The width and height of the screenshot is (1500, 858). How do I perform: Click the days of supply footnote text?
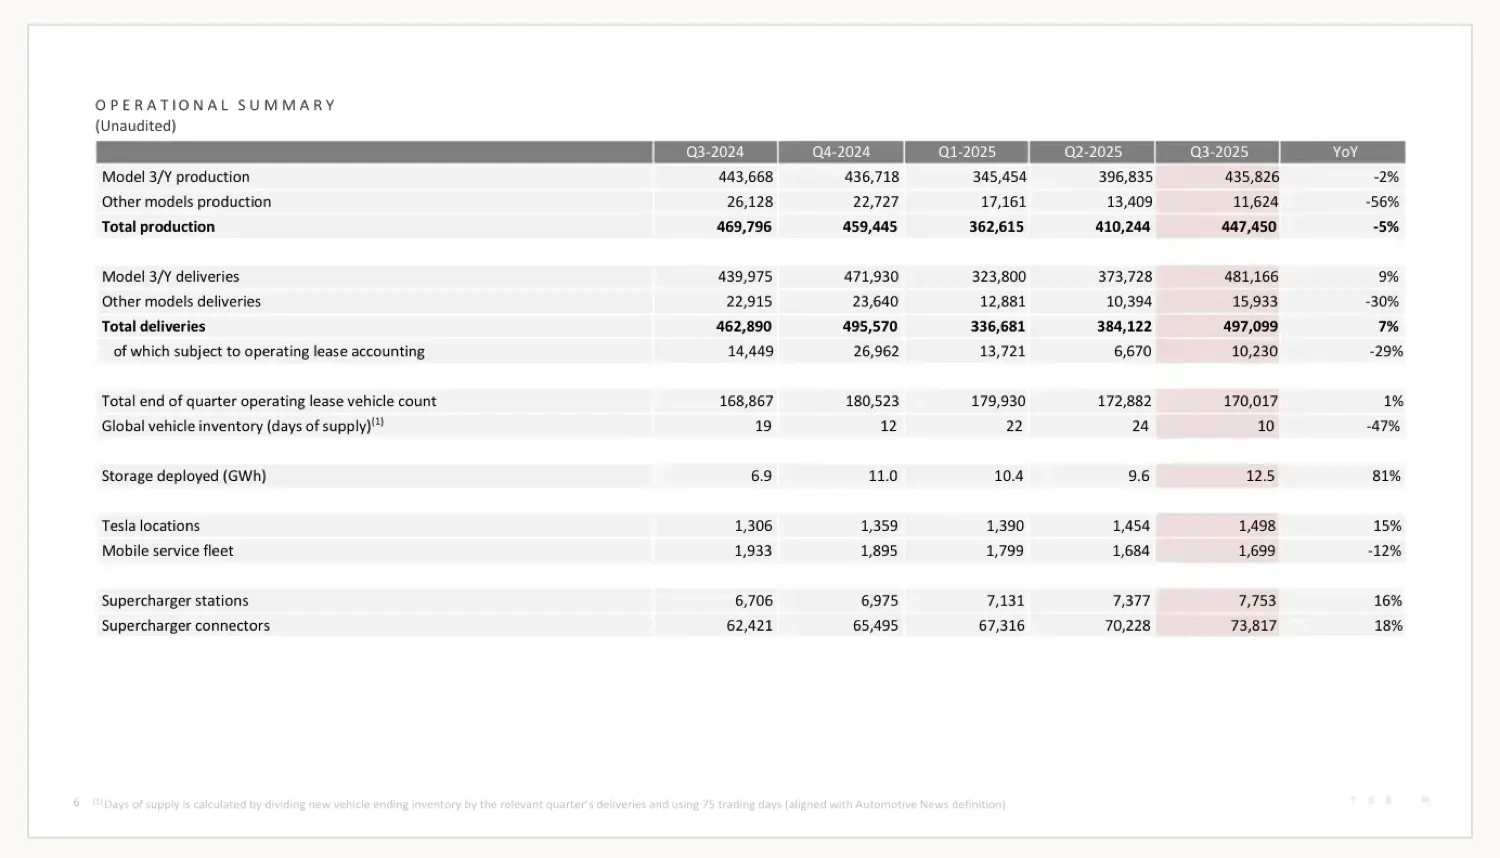point(554,804)
